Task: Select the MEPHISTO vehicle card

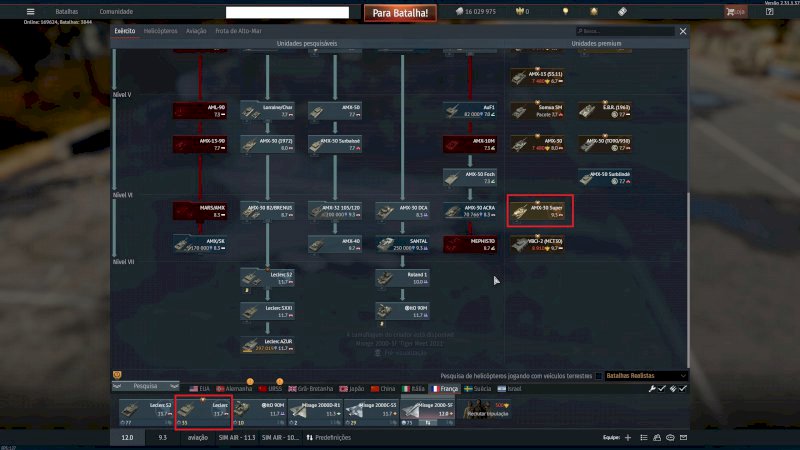Action: 470,244
